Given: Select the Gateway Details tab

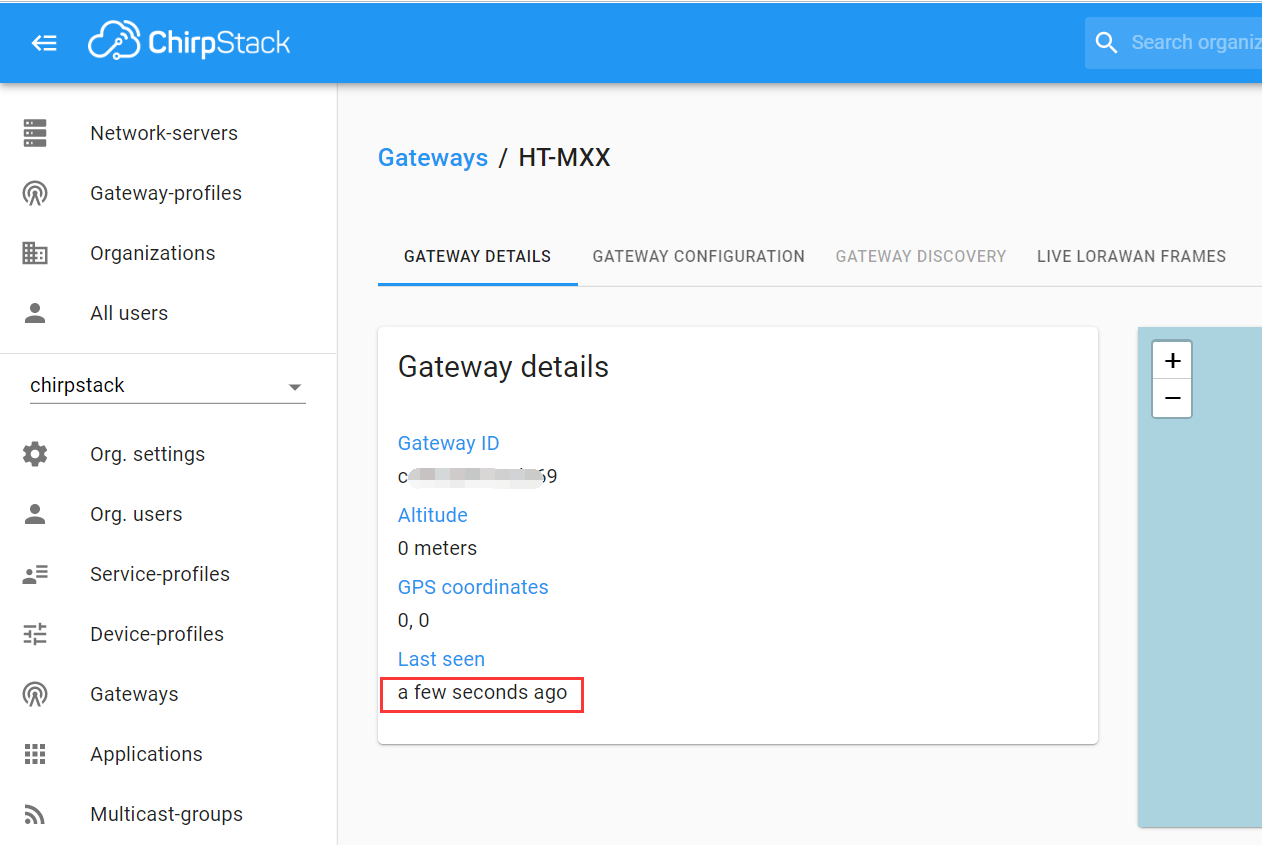Looking at the screenshot, I should pyautogui.click(x=477, y=256).
